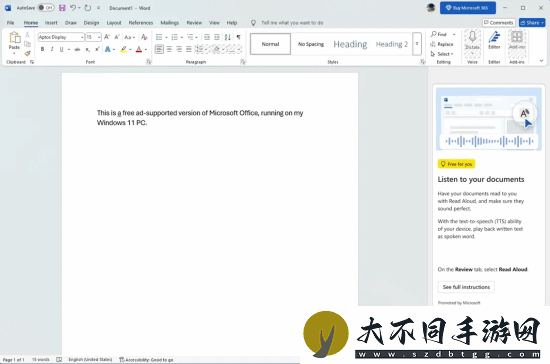Open the File menu
The height and width of the screenshot is (364, 550).
(11, 23)
